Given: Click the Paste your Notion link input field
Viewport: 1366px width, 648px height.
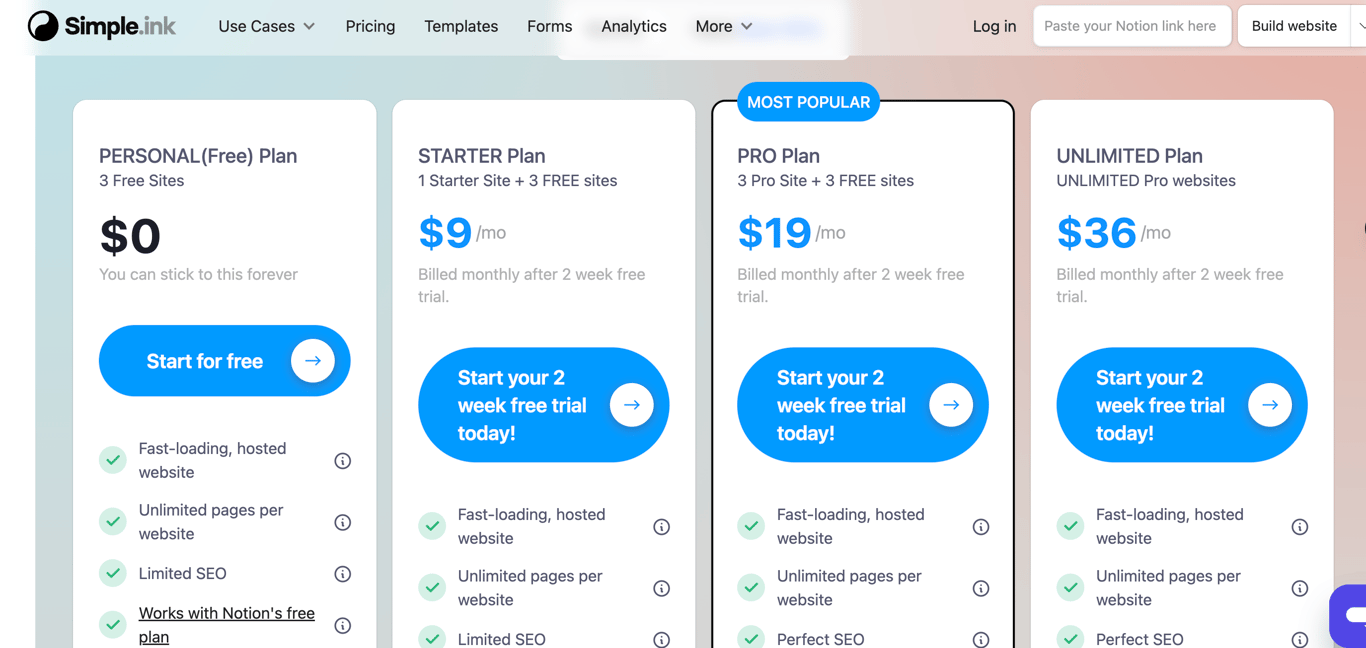Looking at the screenshot, I should (1131, 25).
